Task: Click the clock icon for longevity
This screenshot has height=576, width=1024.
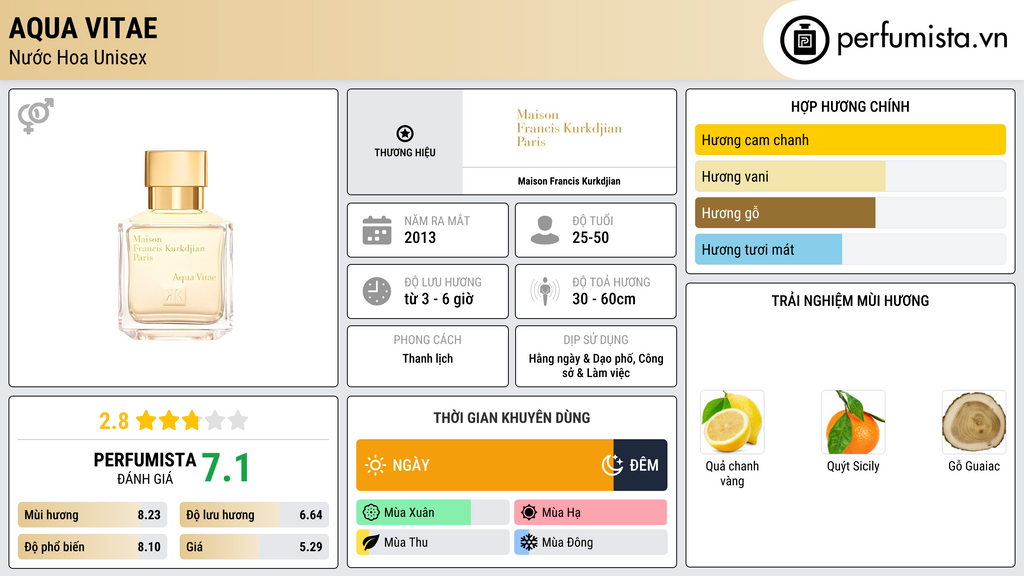Action: [376, 291]
